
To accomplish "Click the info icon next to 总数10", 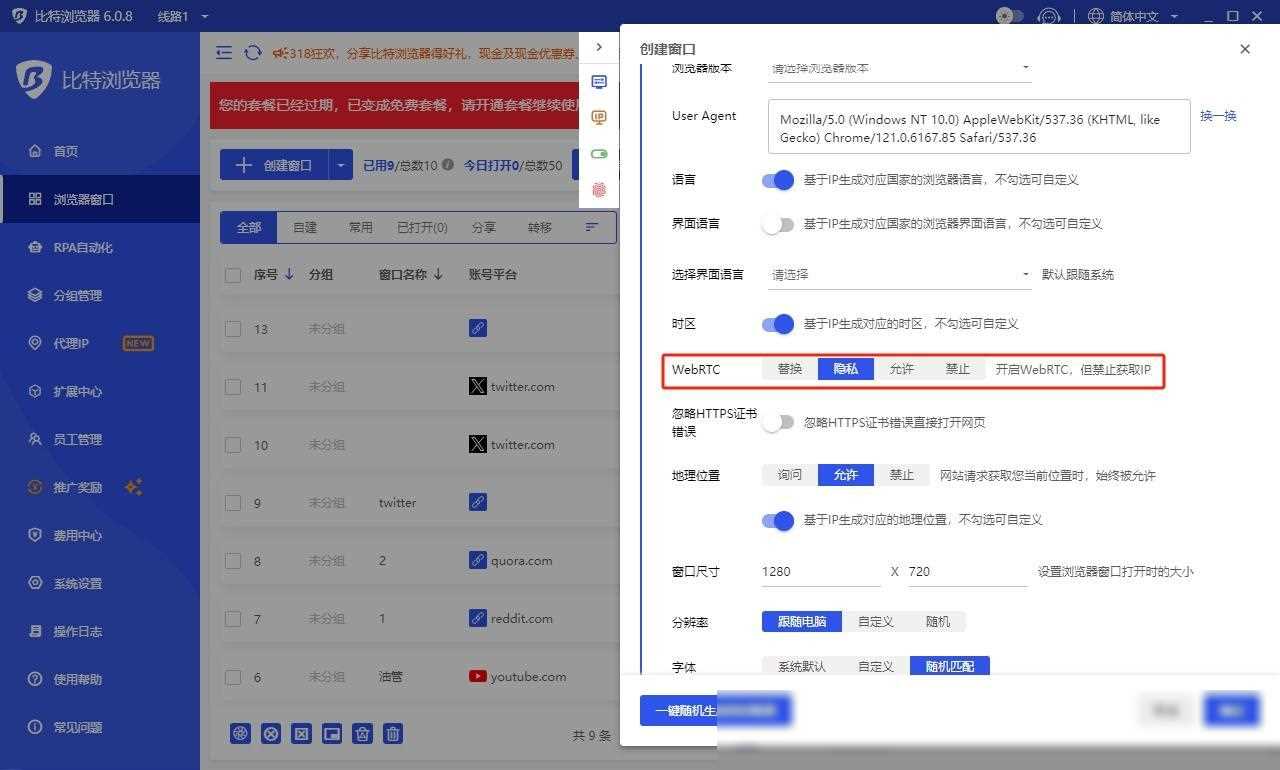I will click(x=447, y=165).
